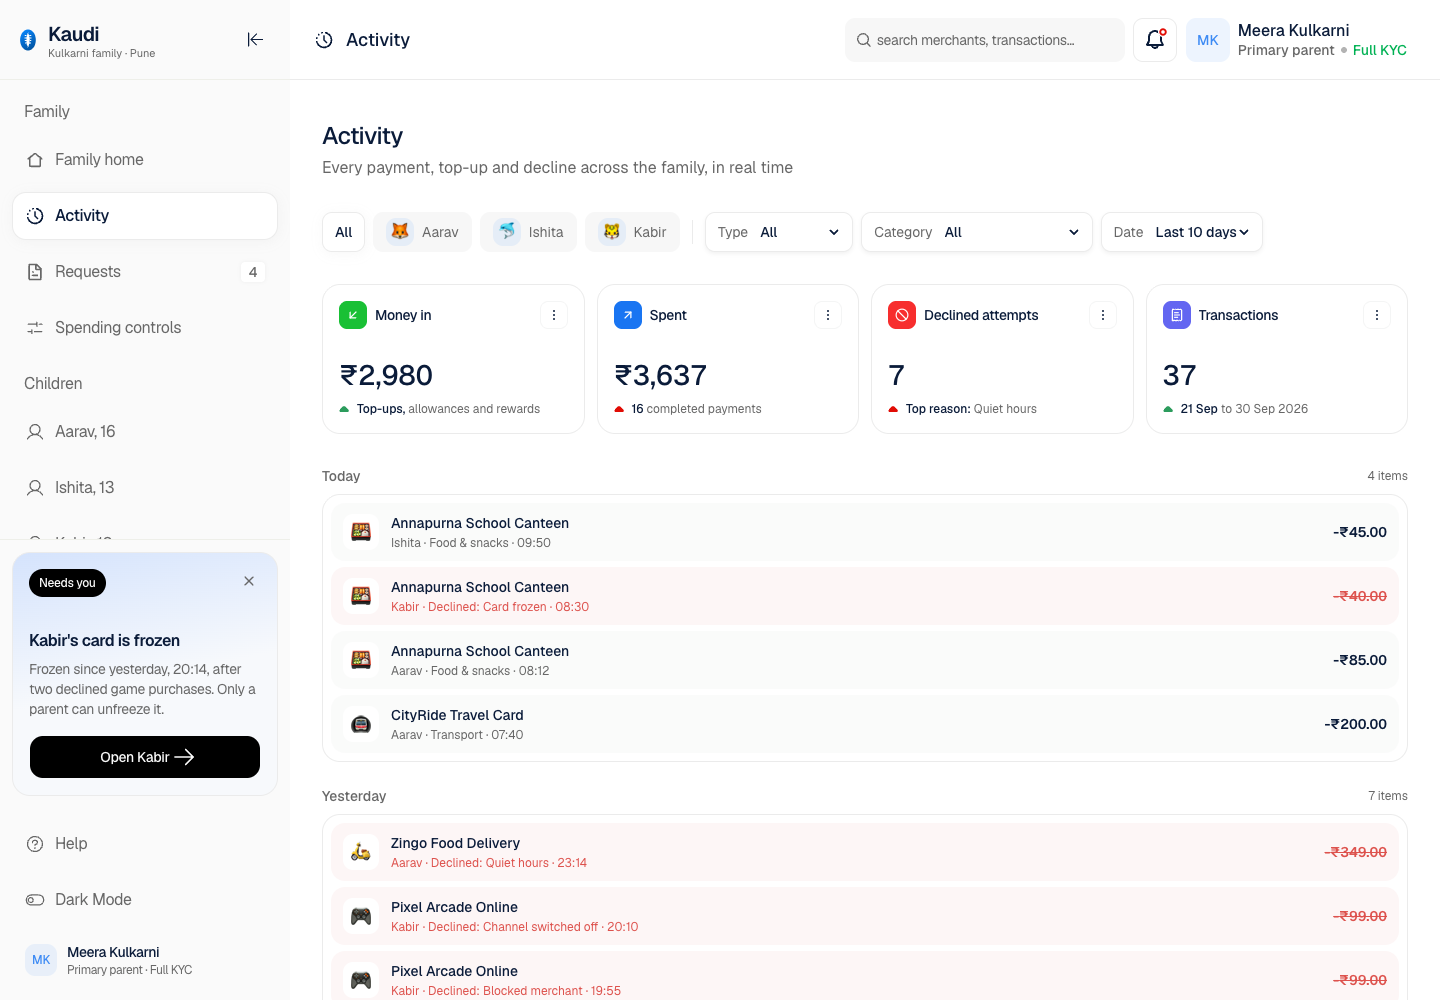Select the All children filter

click(343, 232)
